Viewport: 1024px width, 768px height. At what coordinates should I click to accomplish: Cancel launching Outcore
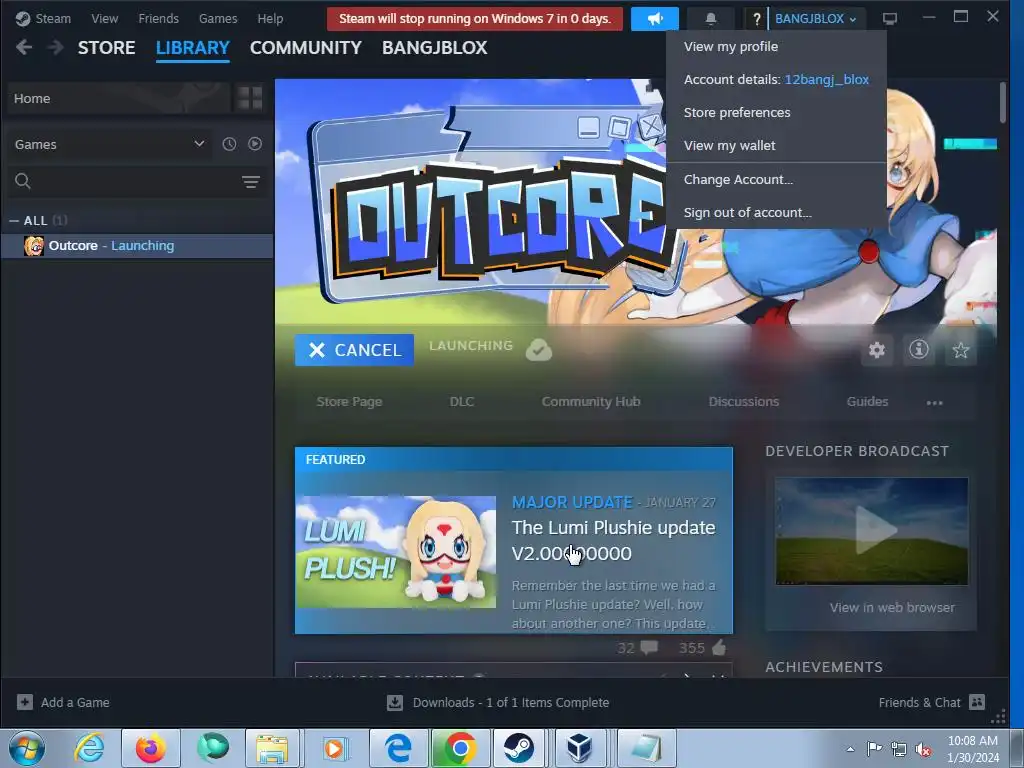click(x=354, y=350)
